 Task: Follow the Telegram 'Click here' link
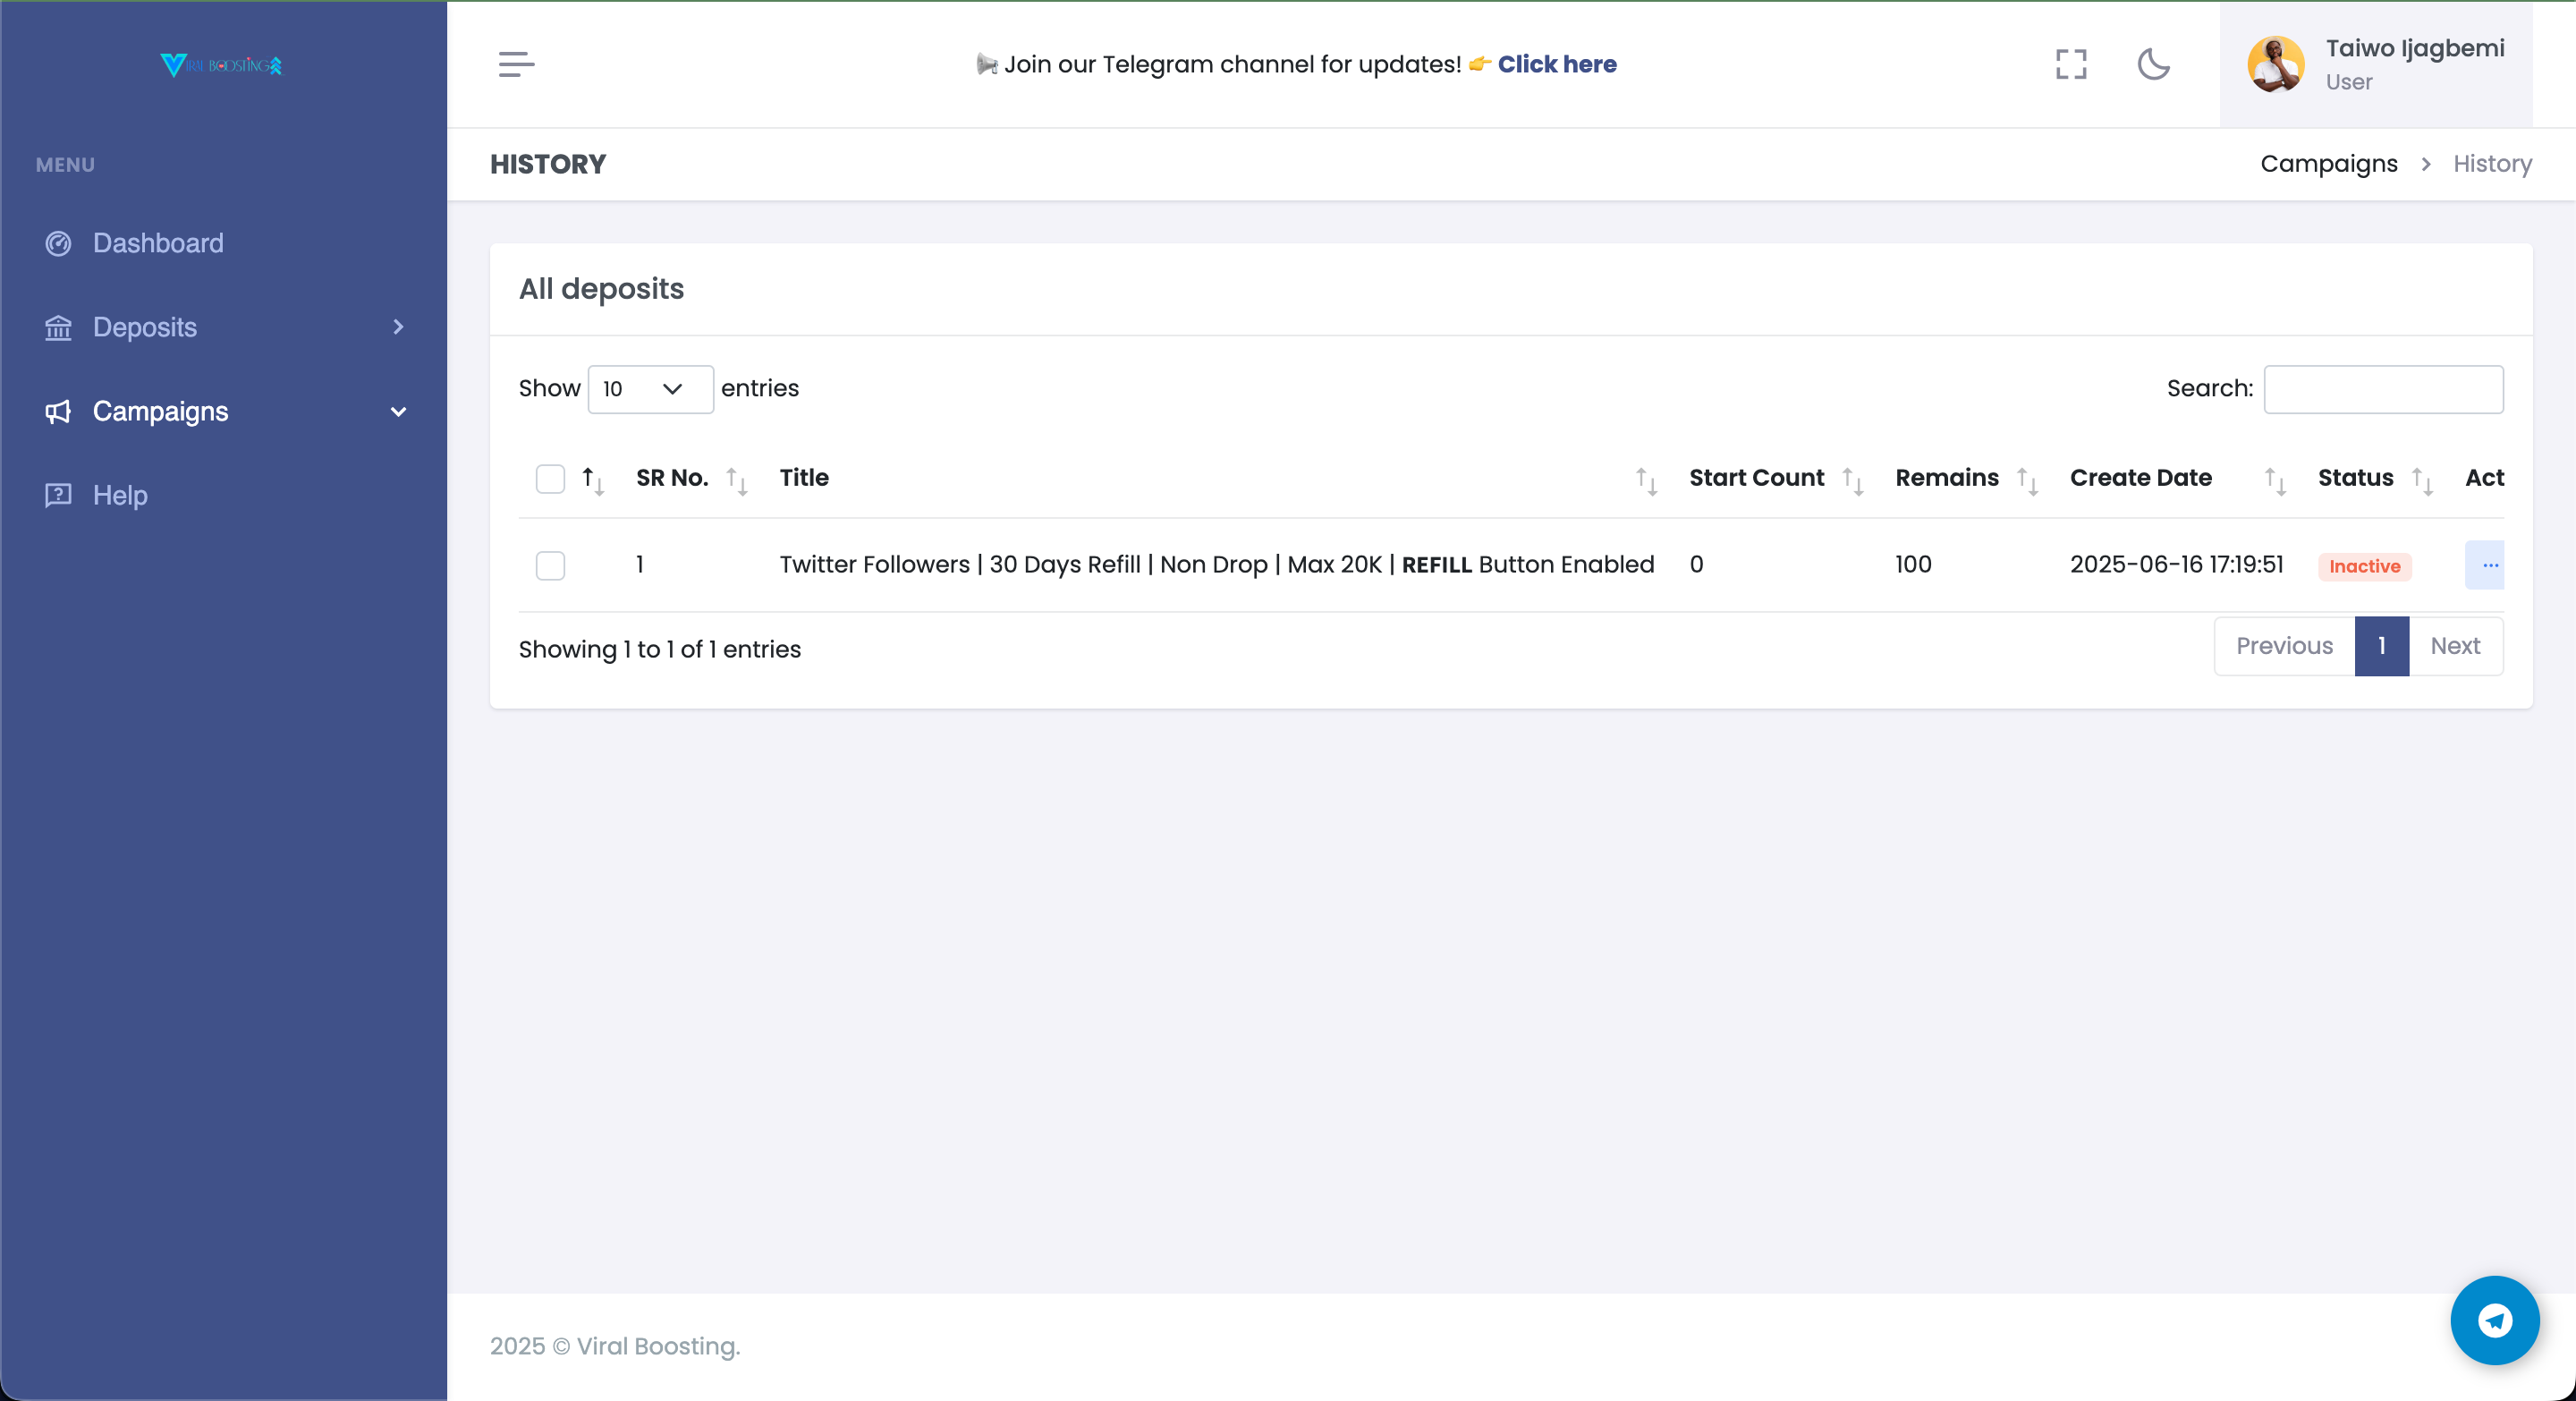(1556, 64)
